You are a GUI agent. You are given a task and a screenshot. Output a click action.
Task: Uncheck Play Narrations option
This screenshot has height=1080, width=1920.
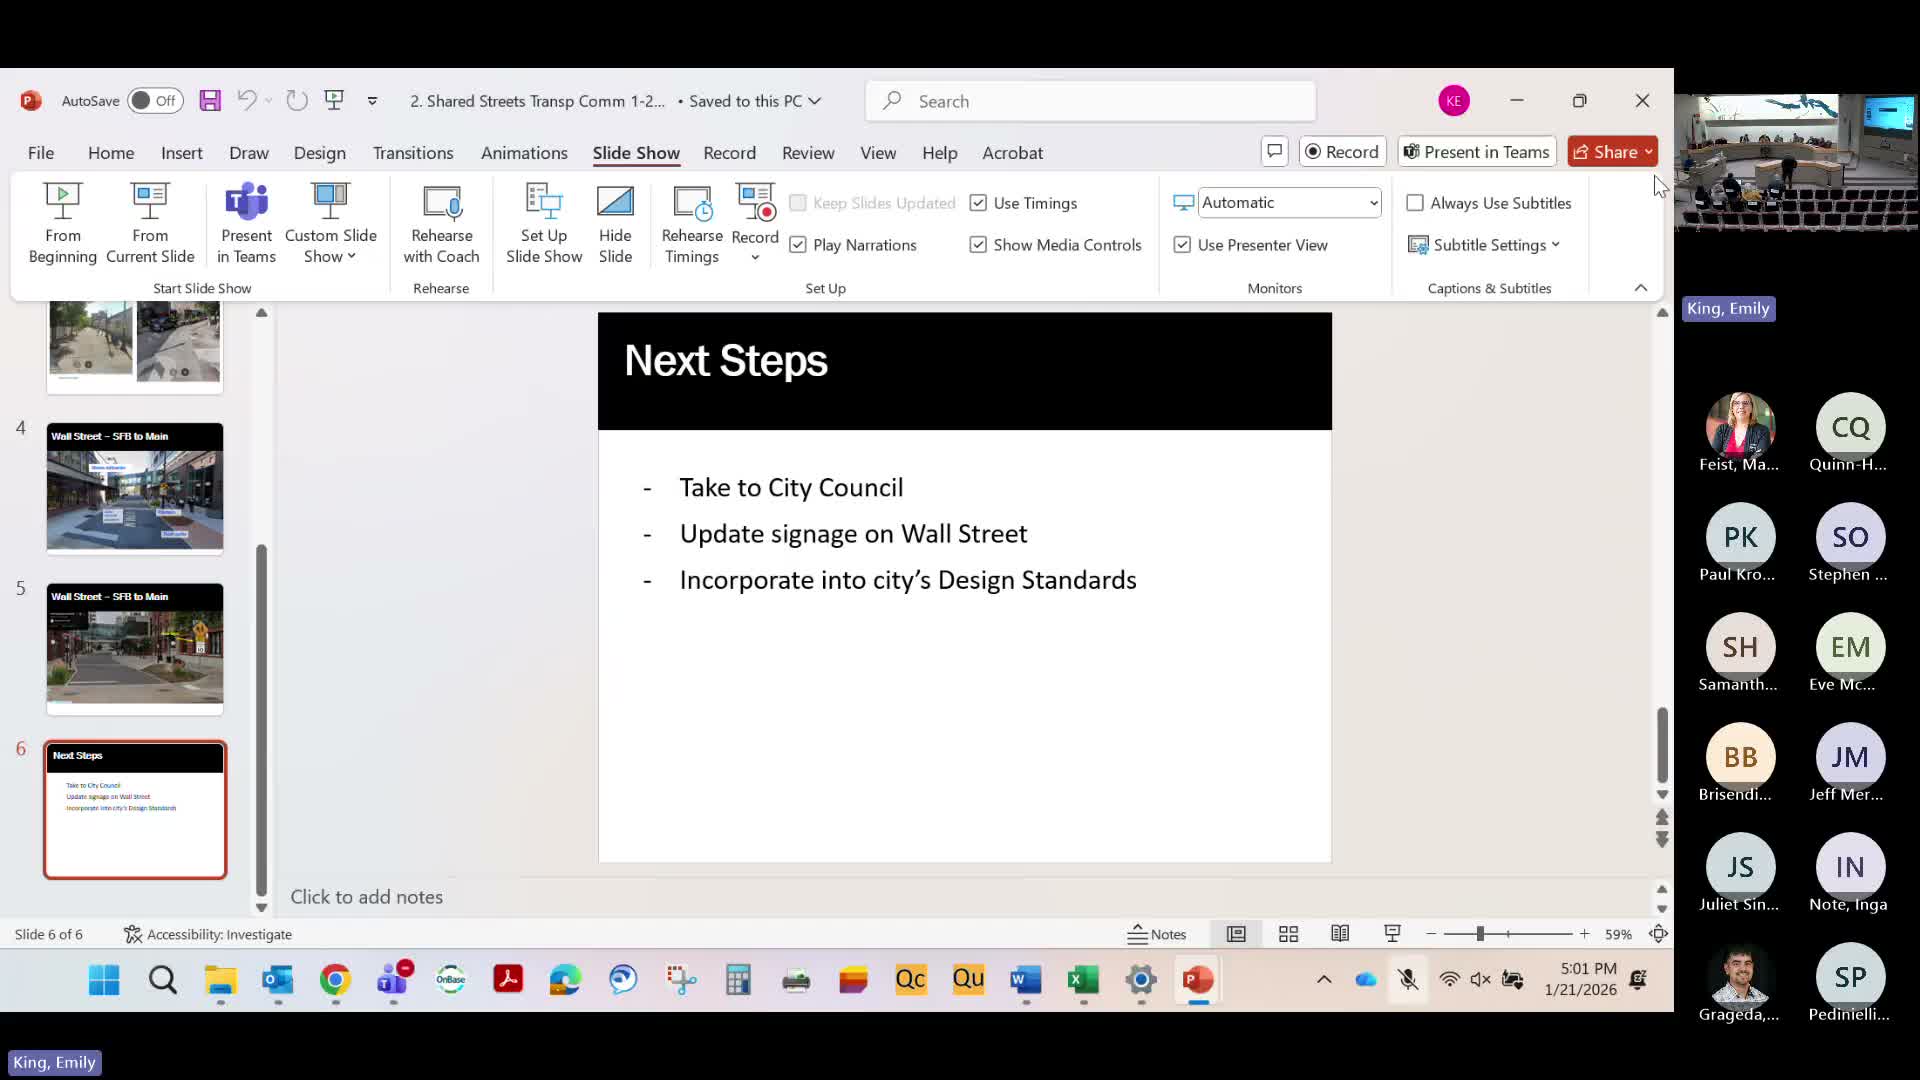798,245
